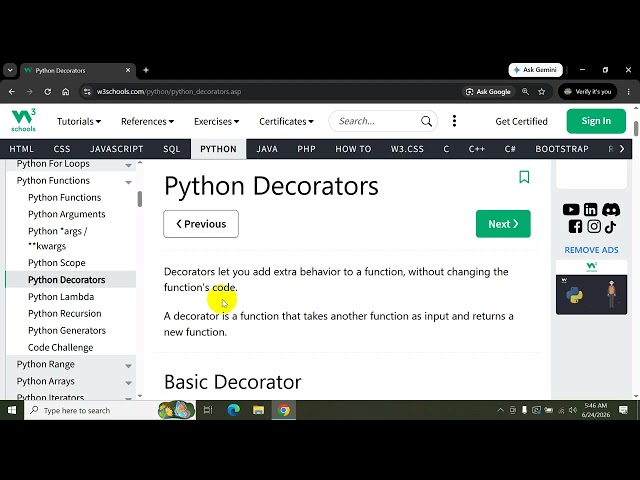
Task: Open the Chrome three-dot menu
Action: 629,92
